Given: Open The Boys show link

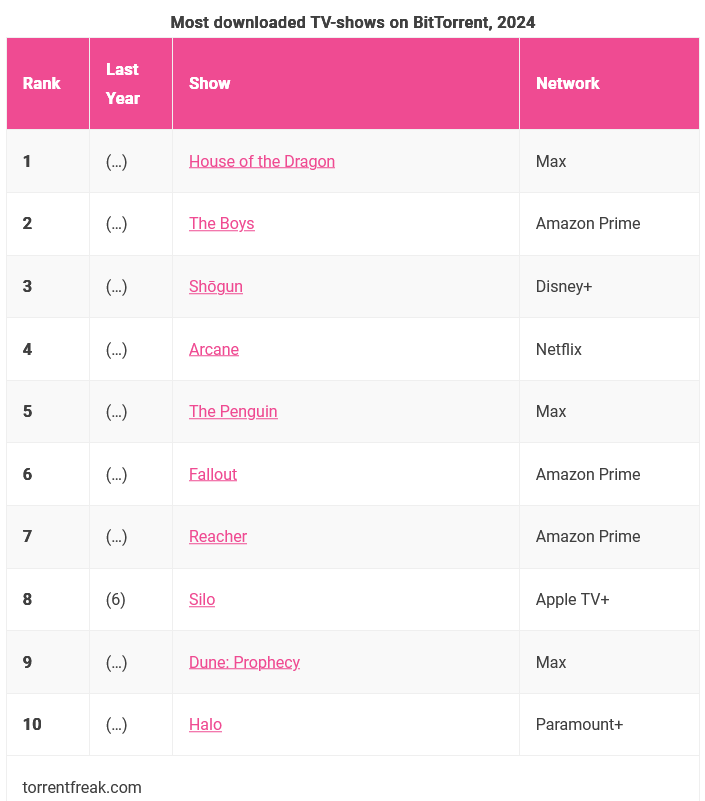Looking at the screenshot, I should (222, 224).
